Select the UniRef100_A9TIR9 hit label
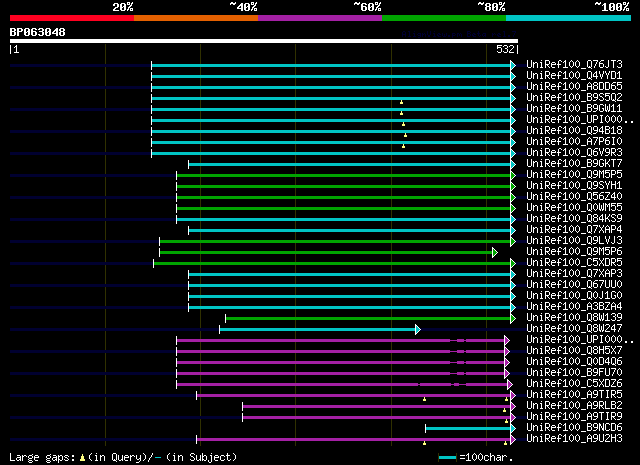The height and width of the screenshot is (465, 640). tap(574, 417)
